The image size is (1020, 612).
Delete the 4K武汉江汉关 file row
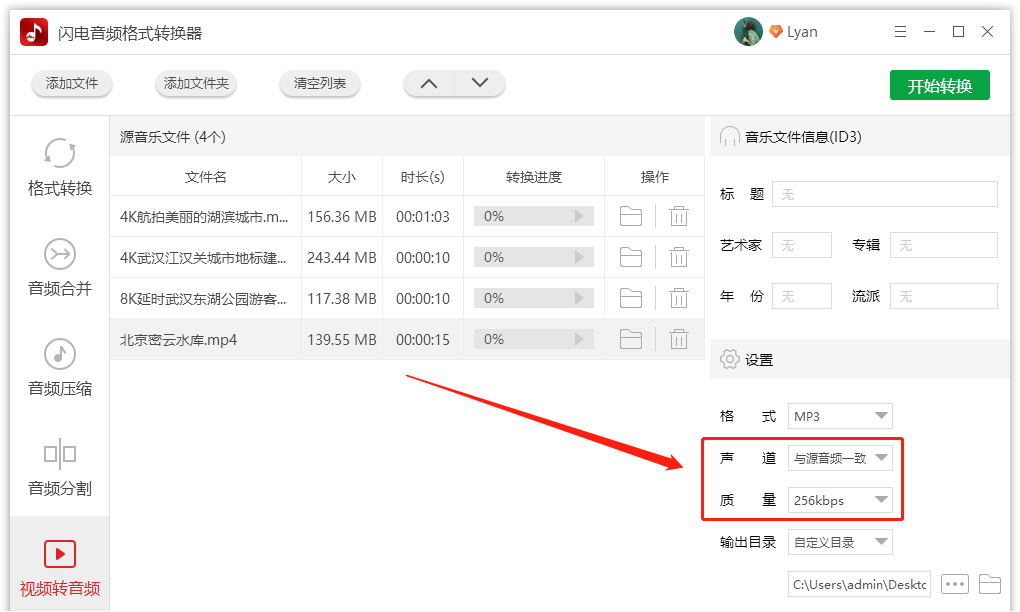pos(678,258)
